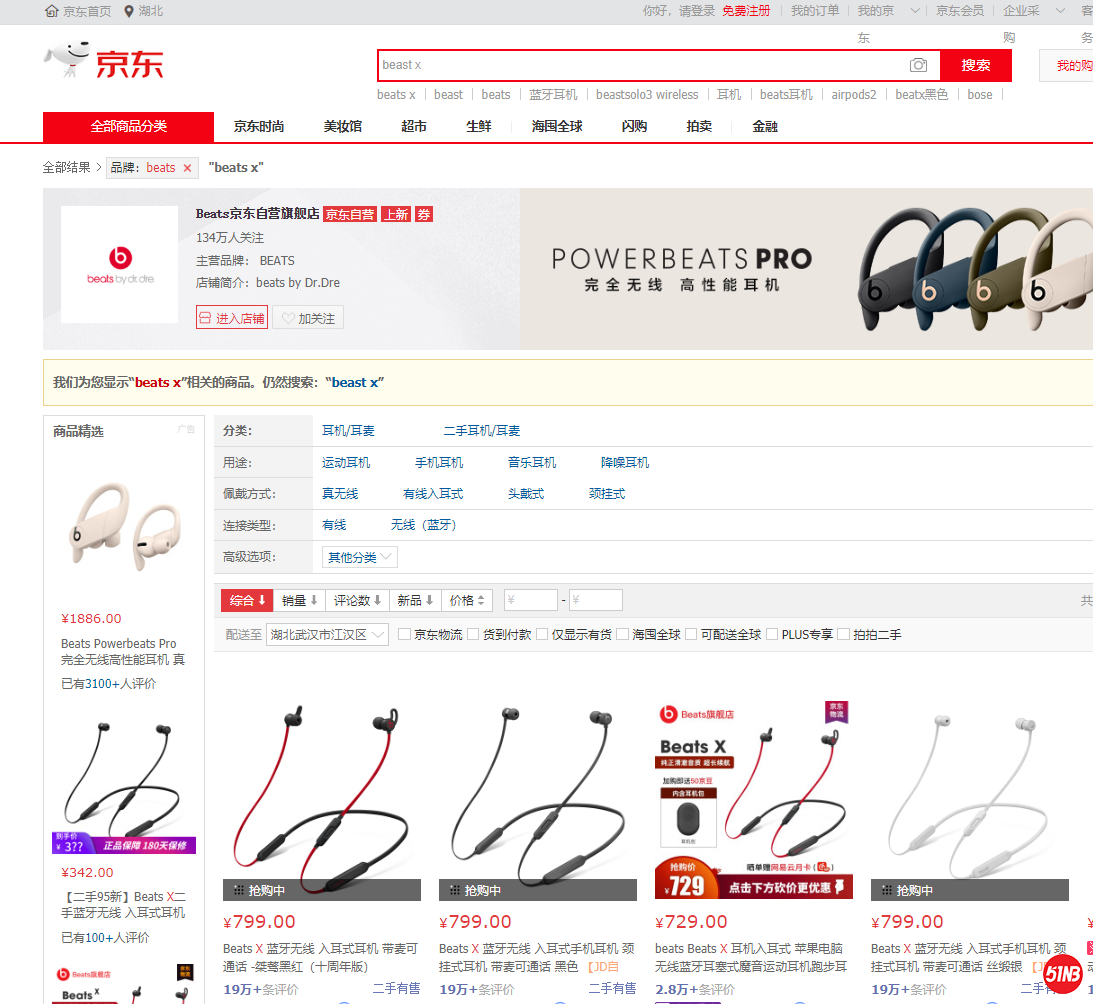Open the Powerbeats Pro banner image
Image resolution: width=1093 pixels, height=1004 pixels.
(807, 268)
